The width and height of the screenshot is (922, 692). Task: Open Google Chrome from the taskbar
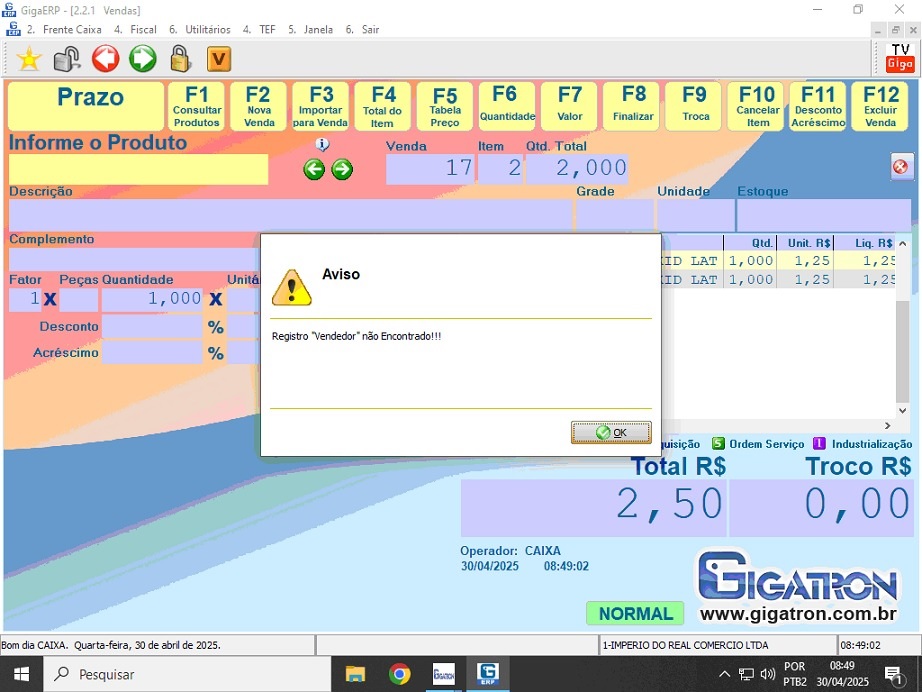(x=400, y=674)
